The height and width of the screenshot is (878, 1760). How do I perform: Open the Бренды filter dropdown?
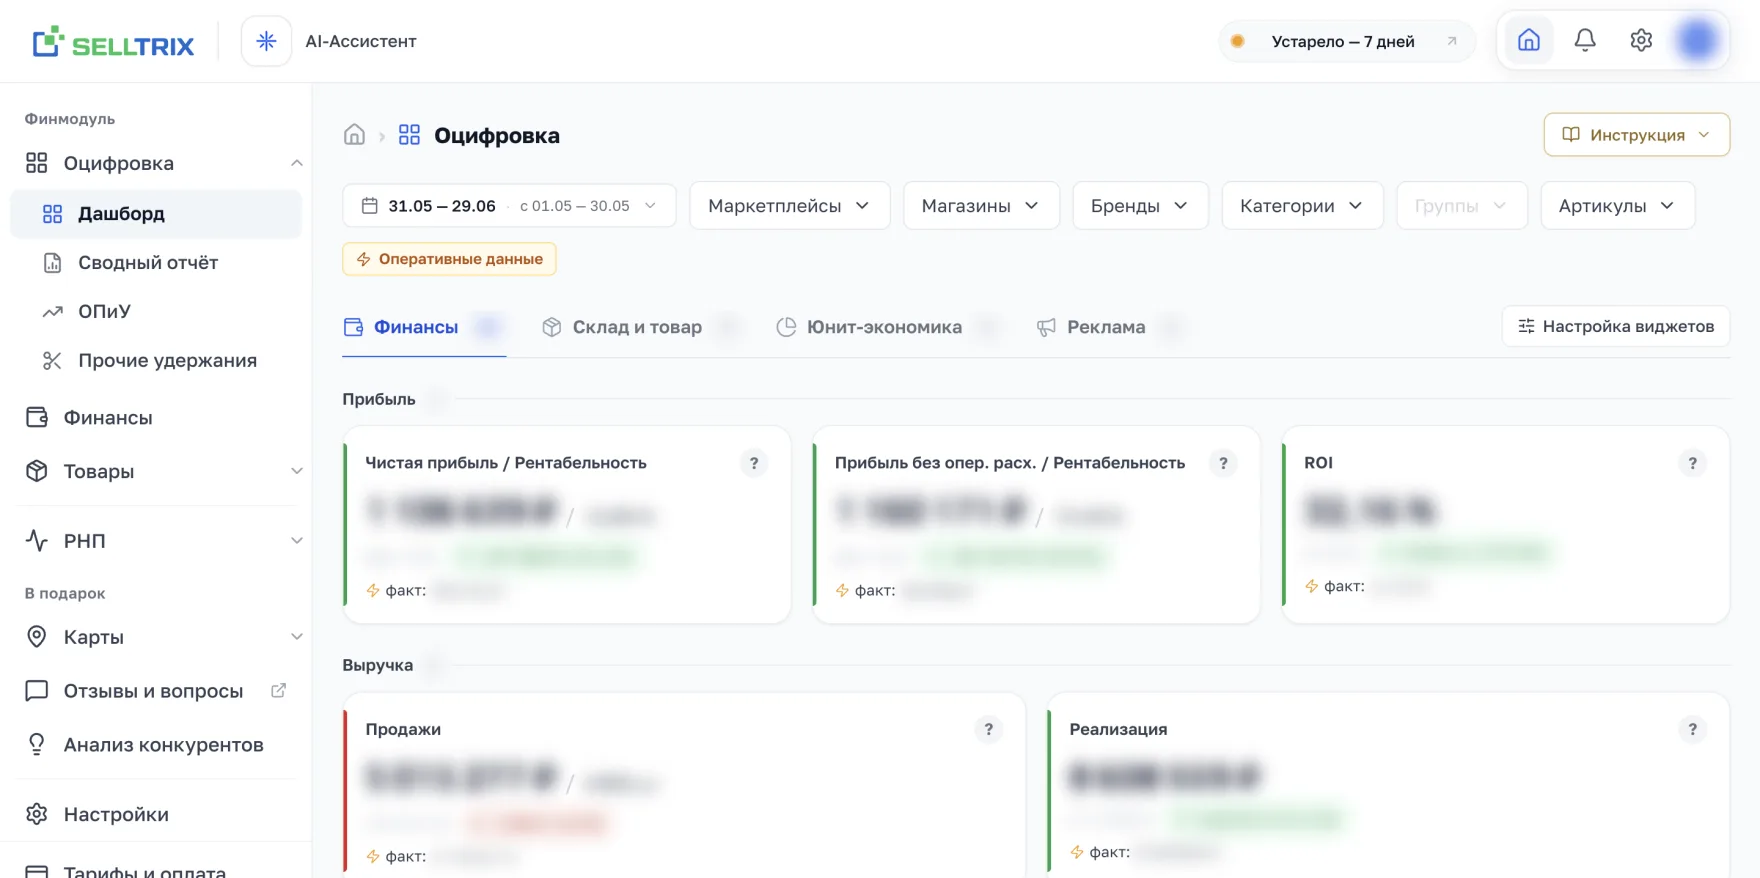tap(1140, 205)
